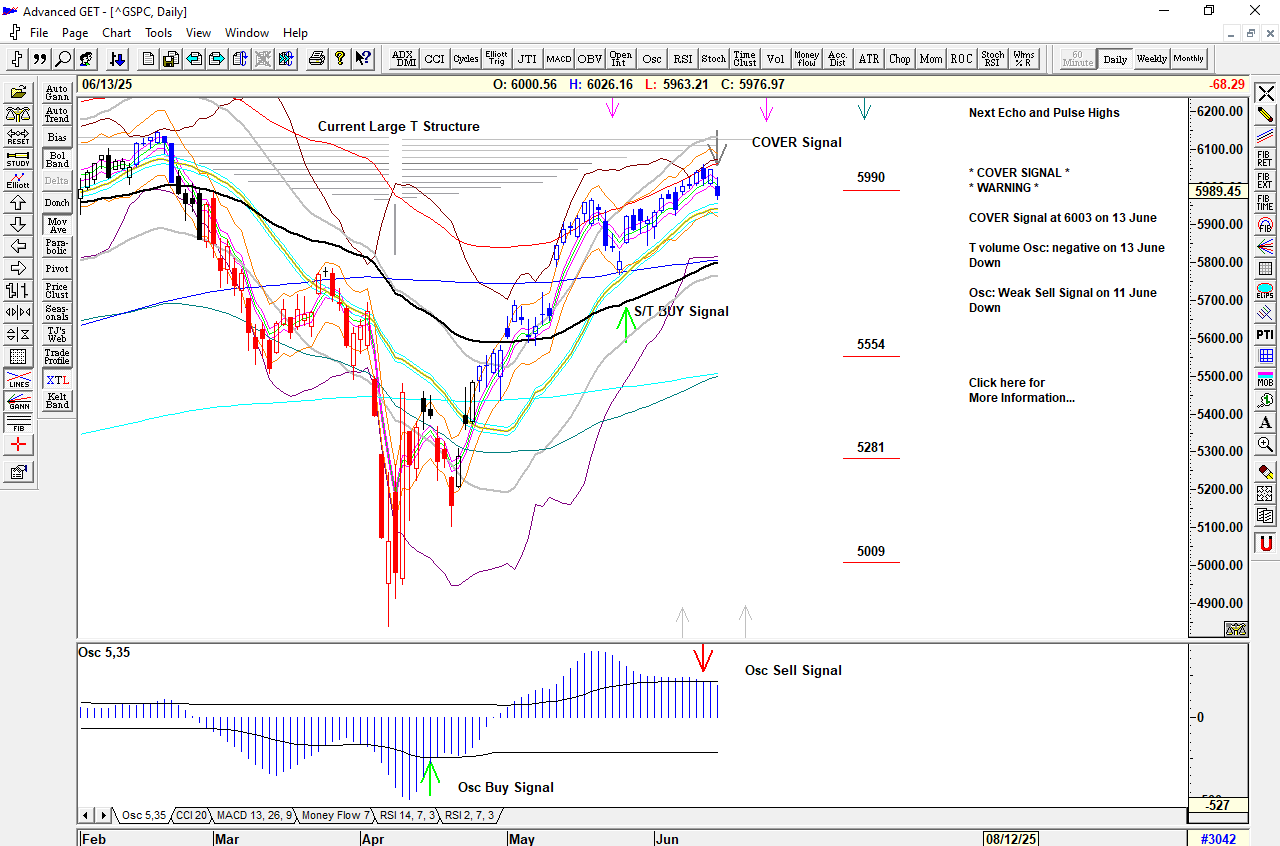Click the MACD indicator button
The image size is (1280, 846).
click(x=558, y=59)
